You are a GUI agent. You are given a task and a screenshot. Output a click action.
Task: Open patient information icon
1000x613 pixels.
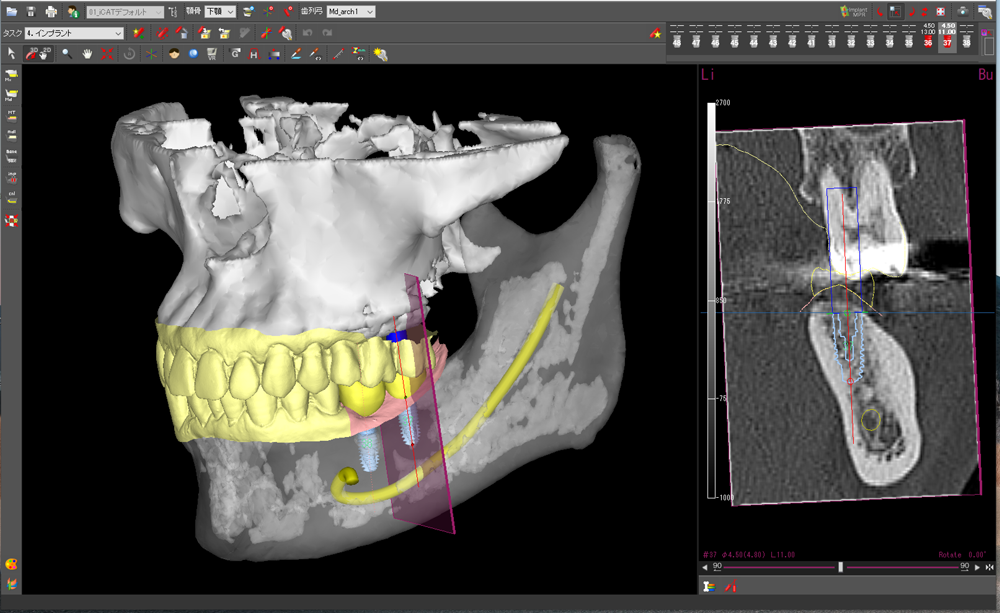tap(73, 11)
